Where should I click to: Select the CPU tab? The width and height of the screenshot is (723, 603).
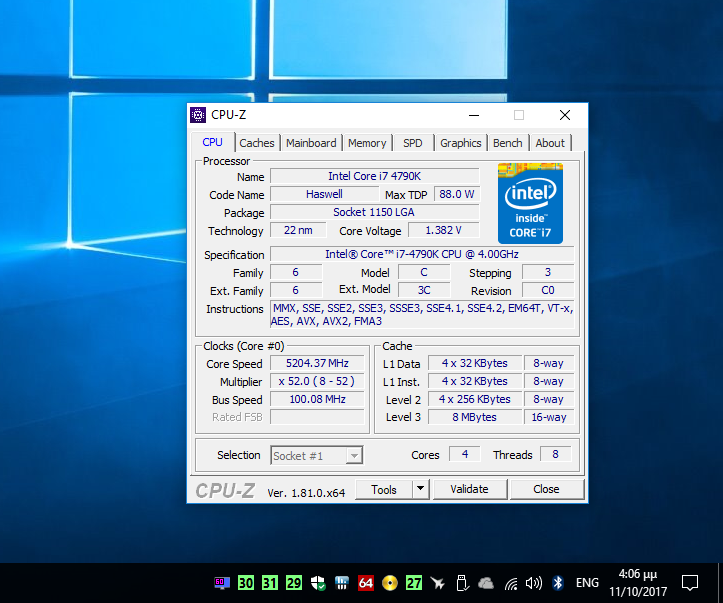coord(213,142)
